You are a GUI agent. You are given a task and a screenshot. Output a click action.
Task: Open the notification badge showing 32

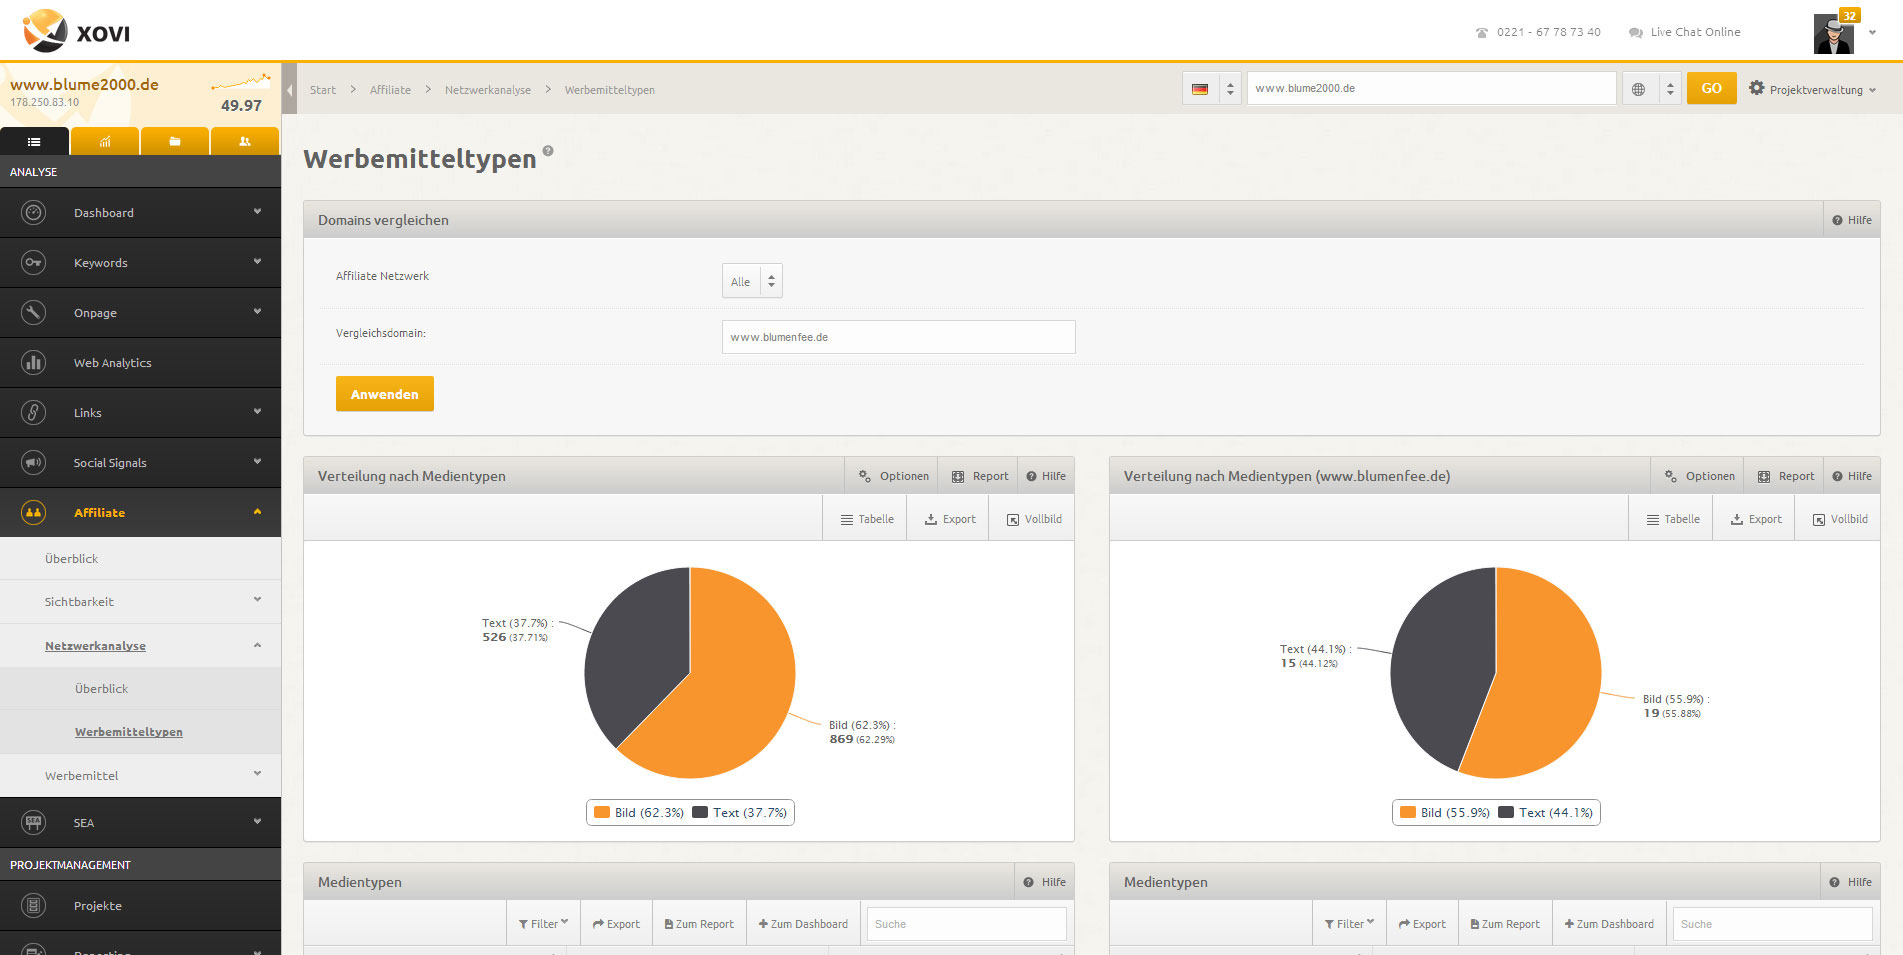point(1850,15)
